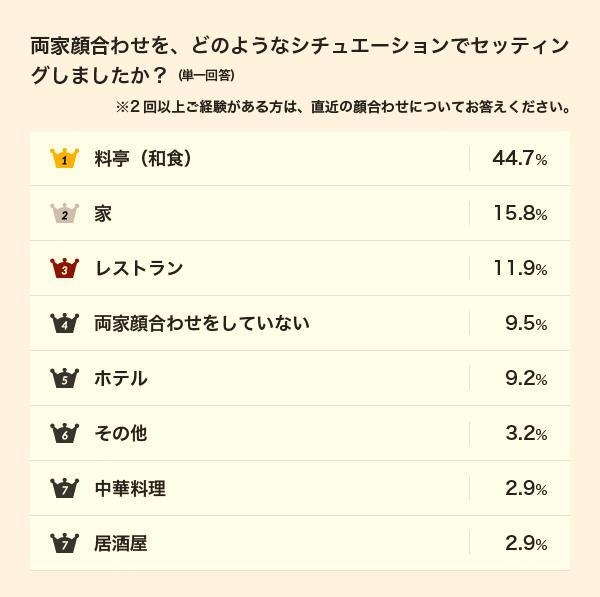The width and height of the screenshot is (600, 597).
Task: Click the 両家顔合わせをしていない label
Action: [202, 323]
